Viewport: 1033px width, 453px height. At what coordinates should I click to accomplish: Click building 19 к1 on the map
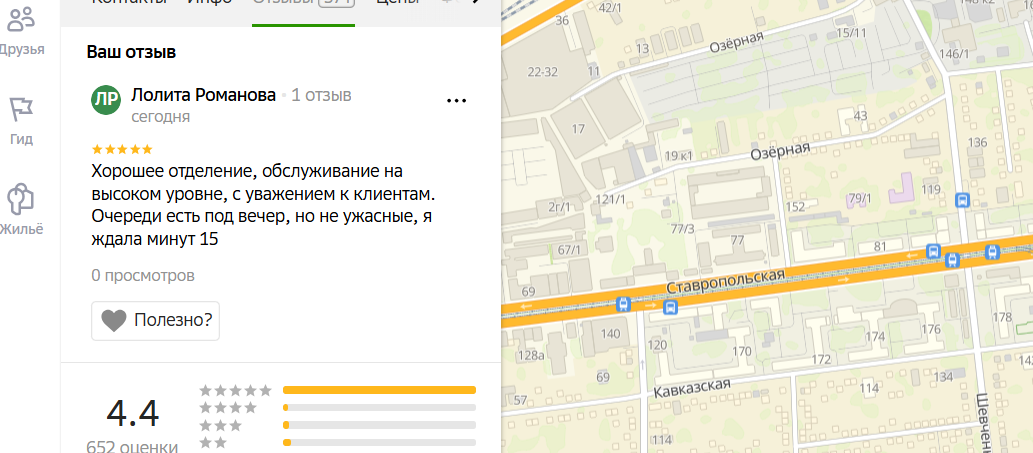tap(679, 156)
